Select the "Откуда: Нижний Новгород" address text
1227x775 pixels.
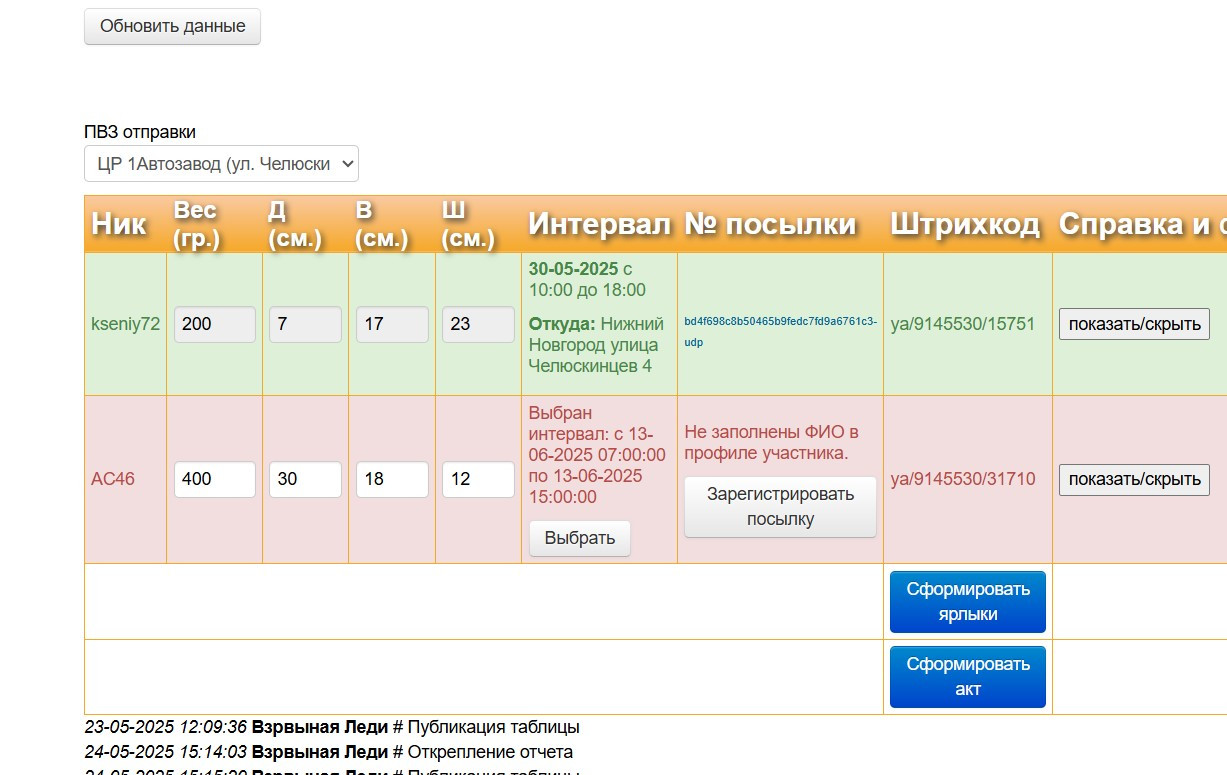596,345
